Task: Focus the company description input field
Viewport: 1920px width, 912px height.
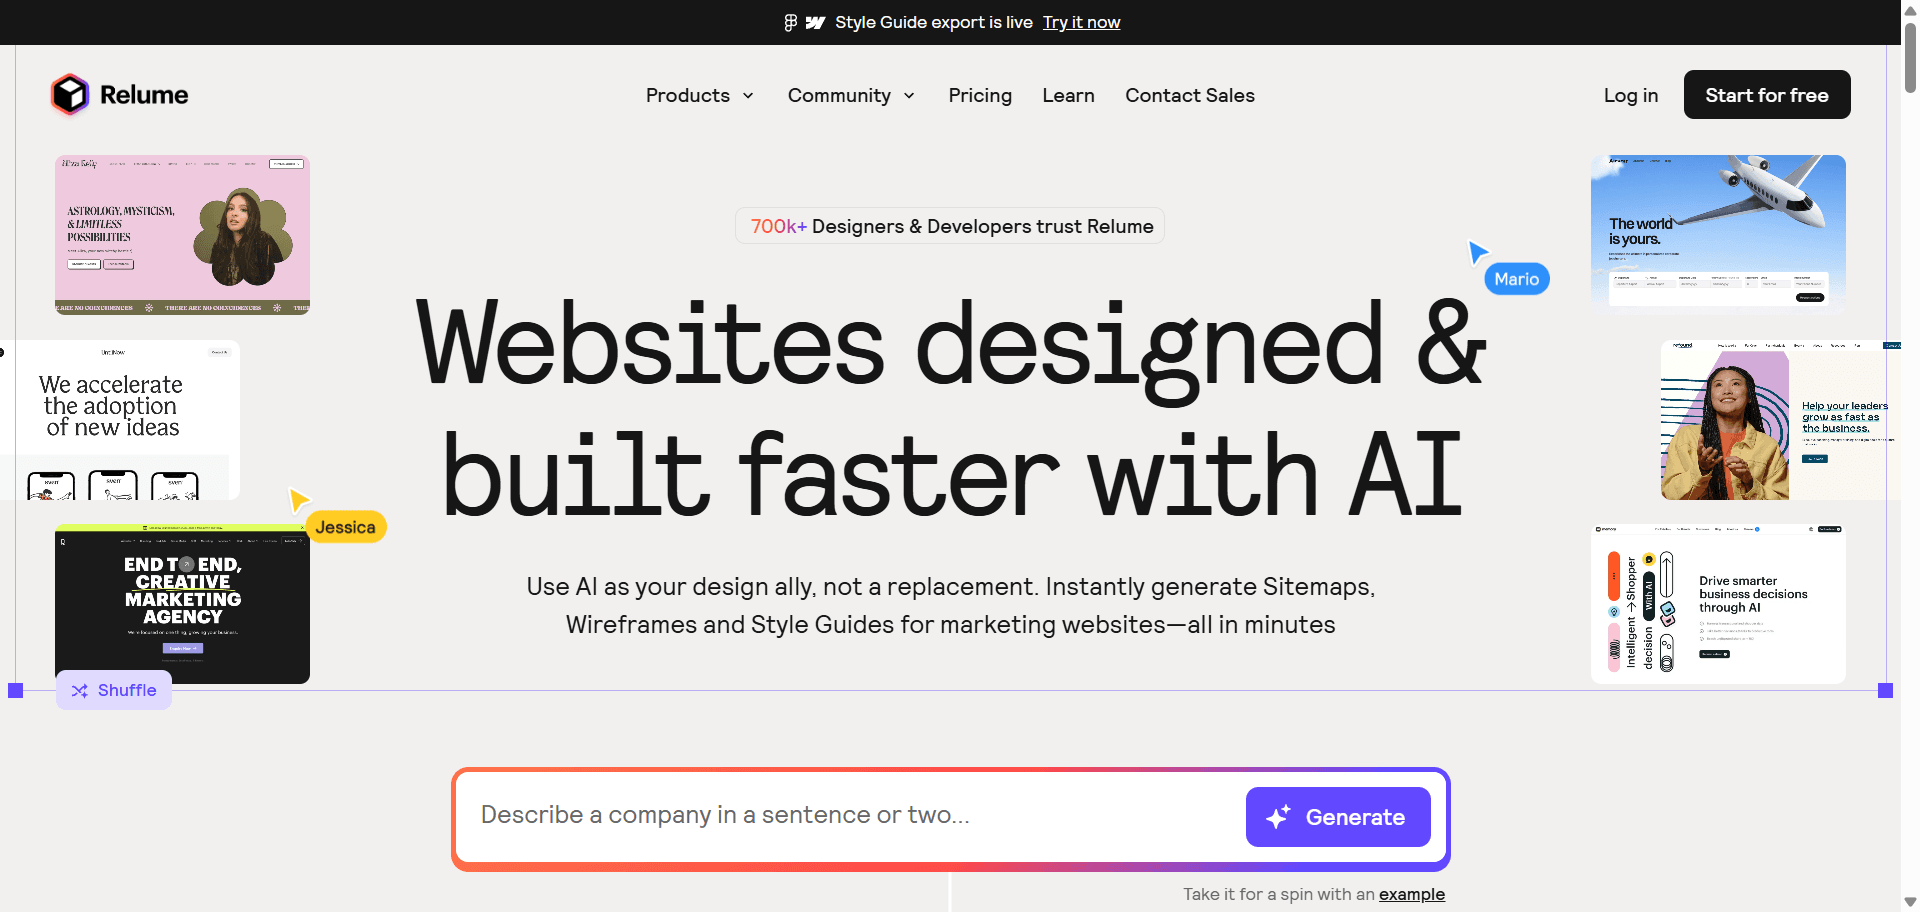Action: coord(850,815)
